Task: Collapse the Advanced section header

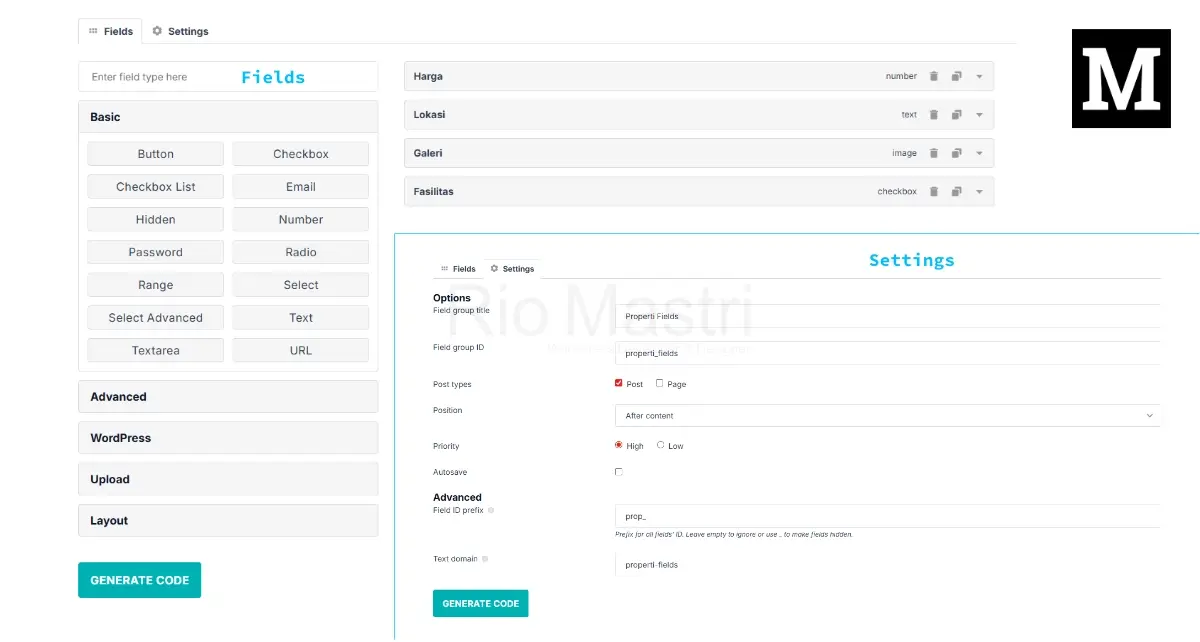Action: [x=228, y=396]
